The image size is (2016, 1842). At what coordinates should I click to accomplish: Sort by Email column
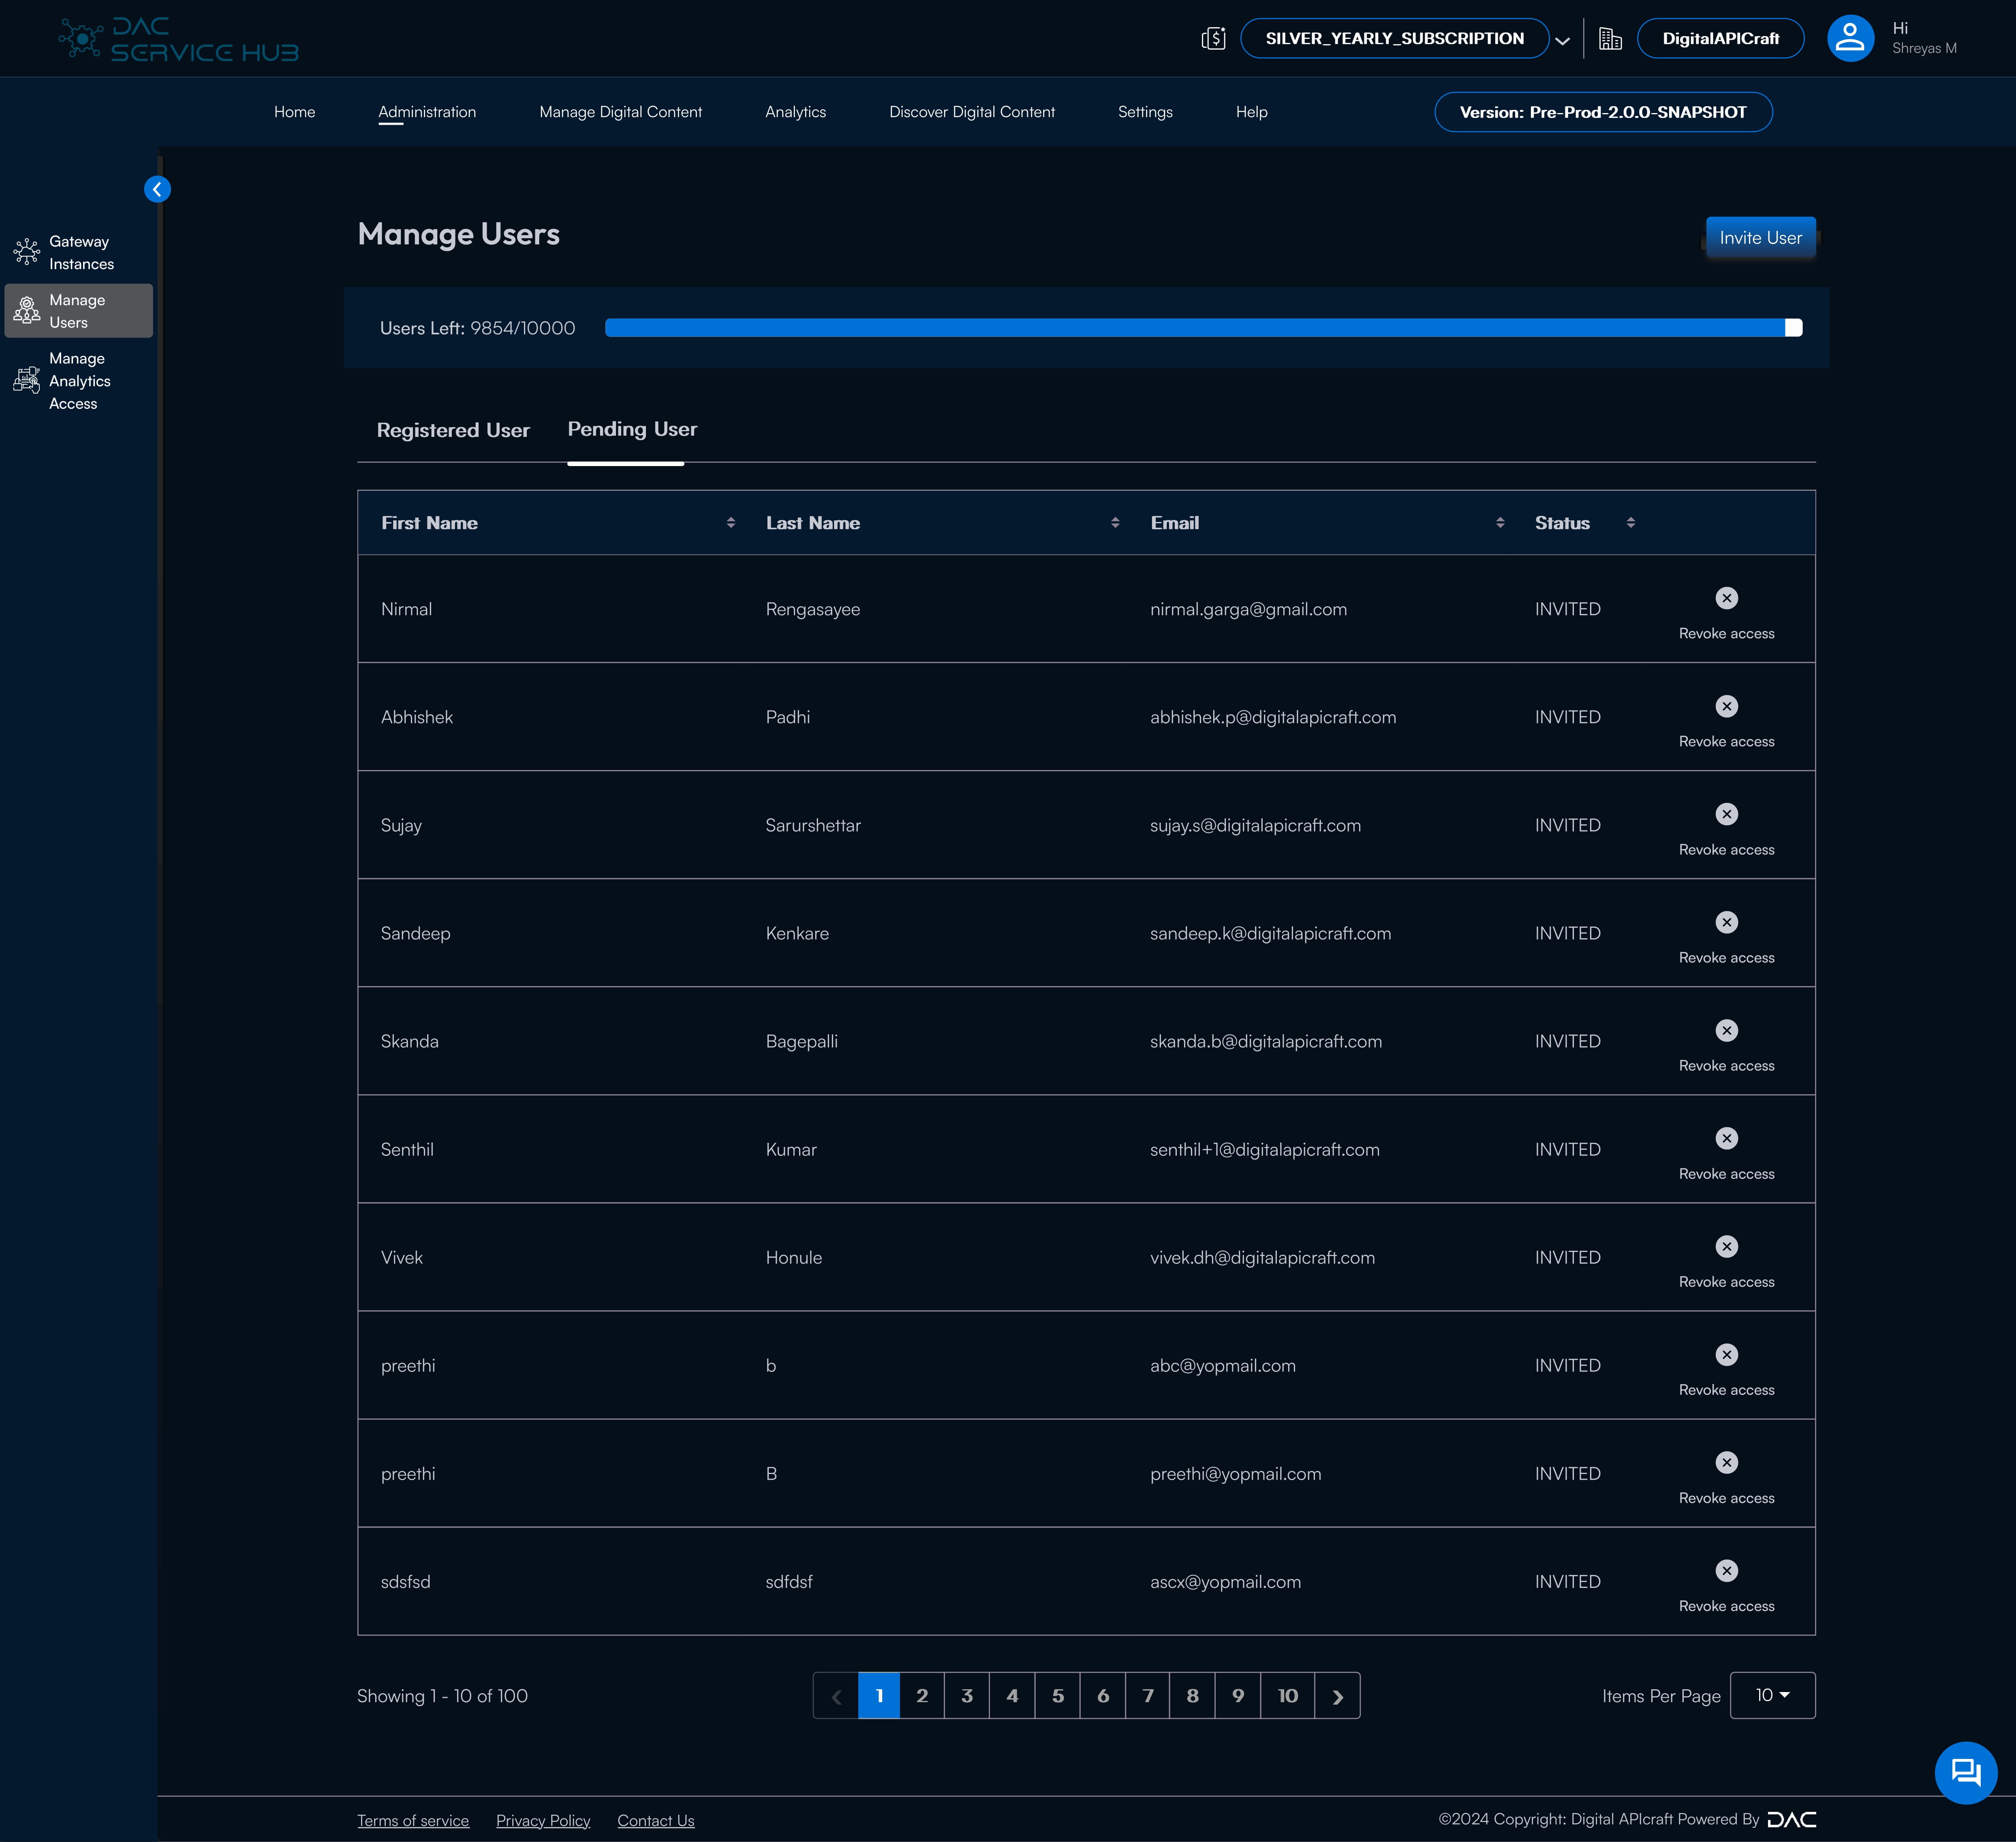tap(1500, 523)
